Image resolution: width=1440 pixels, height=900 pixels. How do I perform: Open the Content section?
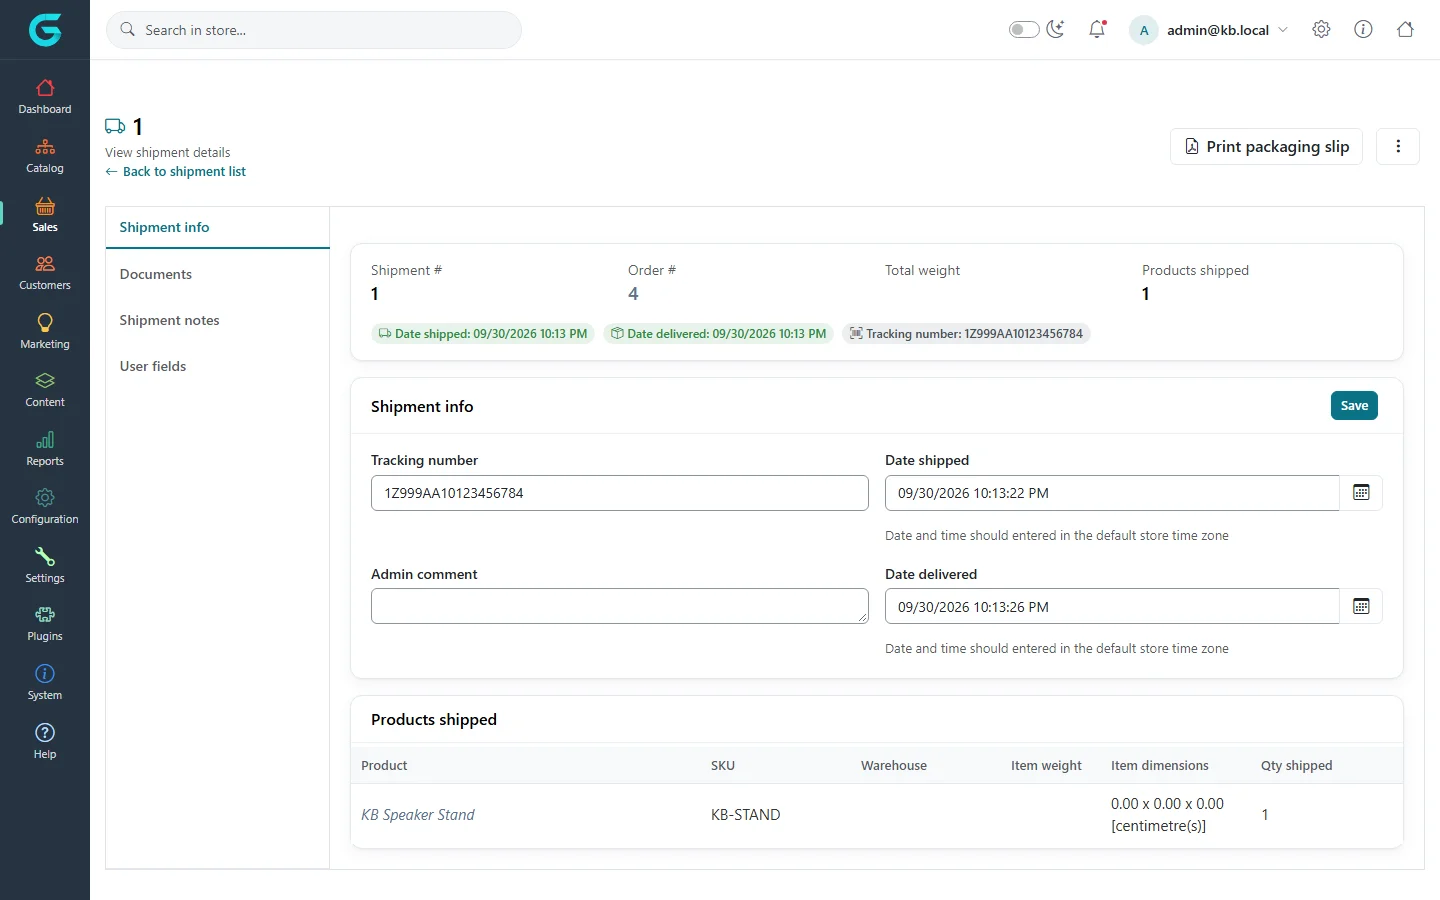45,389
